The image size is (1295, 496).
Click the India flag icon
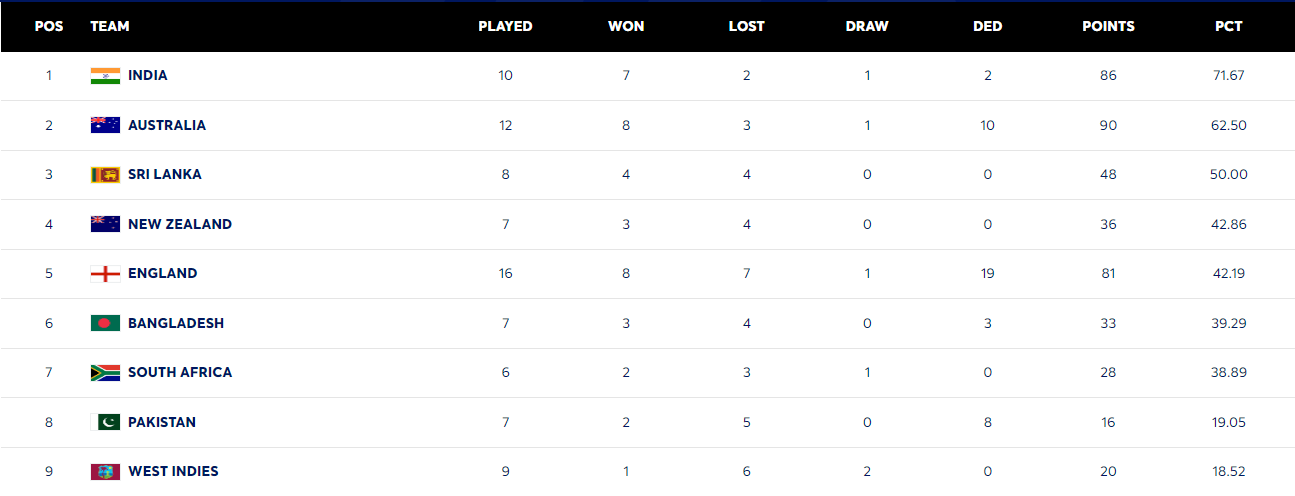105,76
